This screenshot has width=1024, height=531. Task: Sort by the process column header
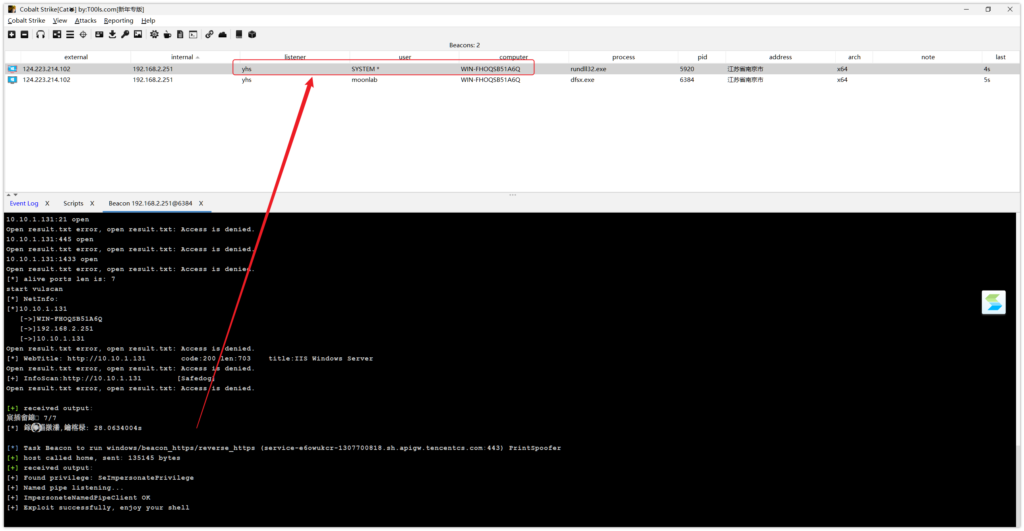[623, 57]
